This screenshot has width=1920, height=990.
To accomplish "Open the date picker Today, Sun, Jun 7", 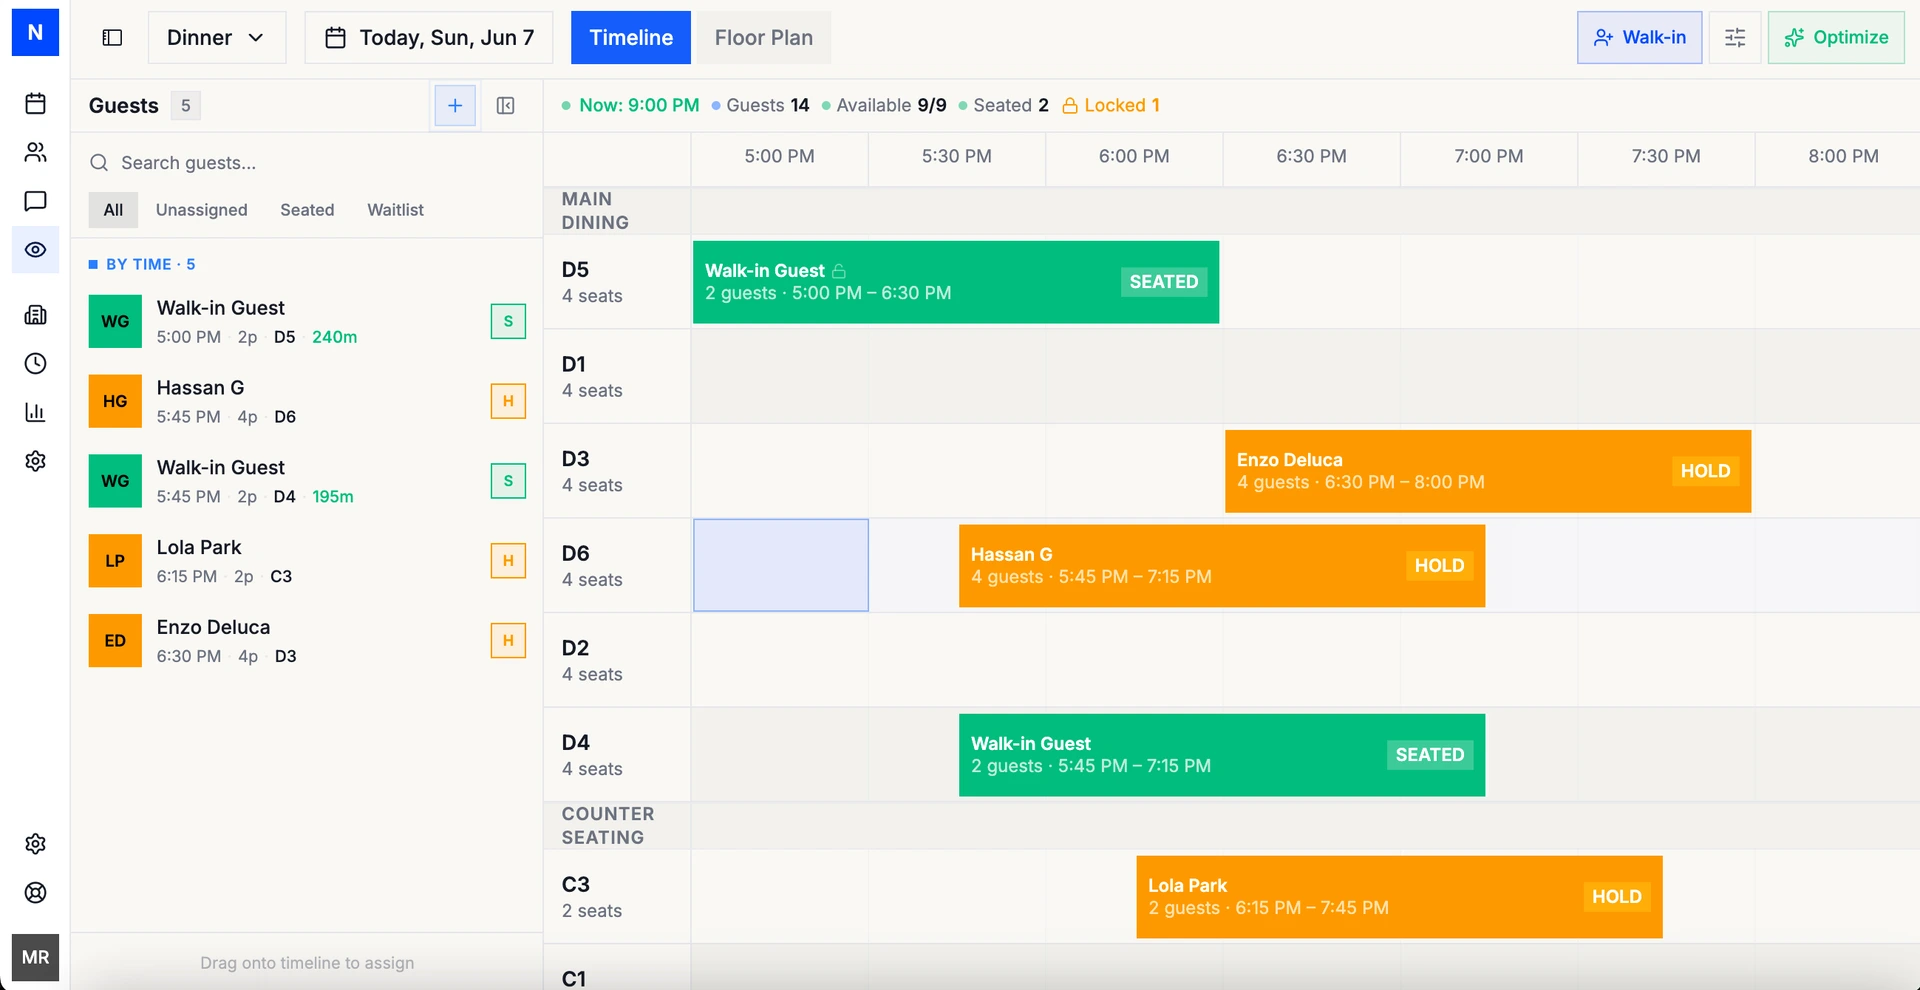I will (x=429, y=38).
